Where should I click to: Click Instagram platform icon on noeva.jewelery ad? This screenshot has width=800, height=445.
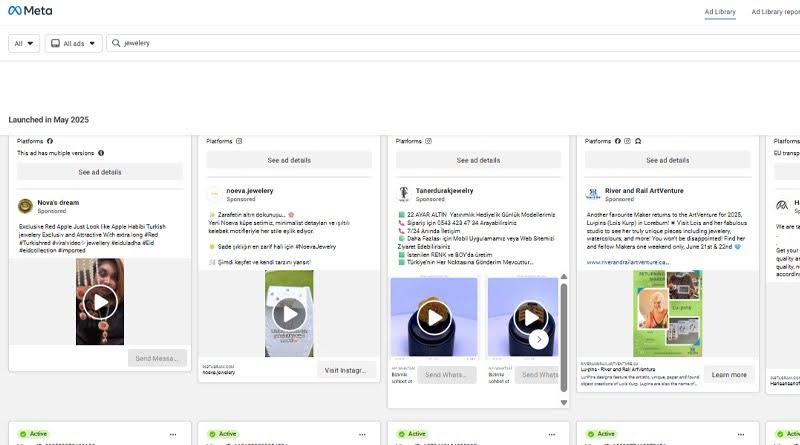click(x=239, y=141)
